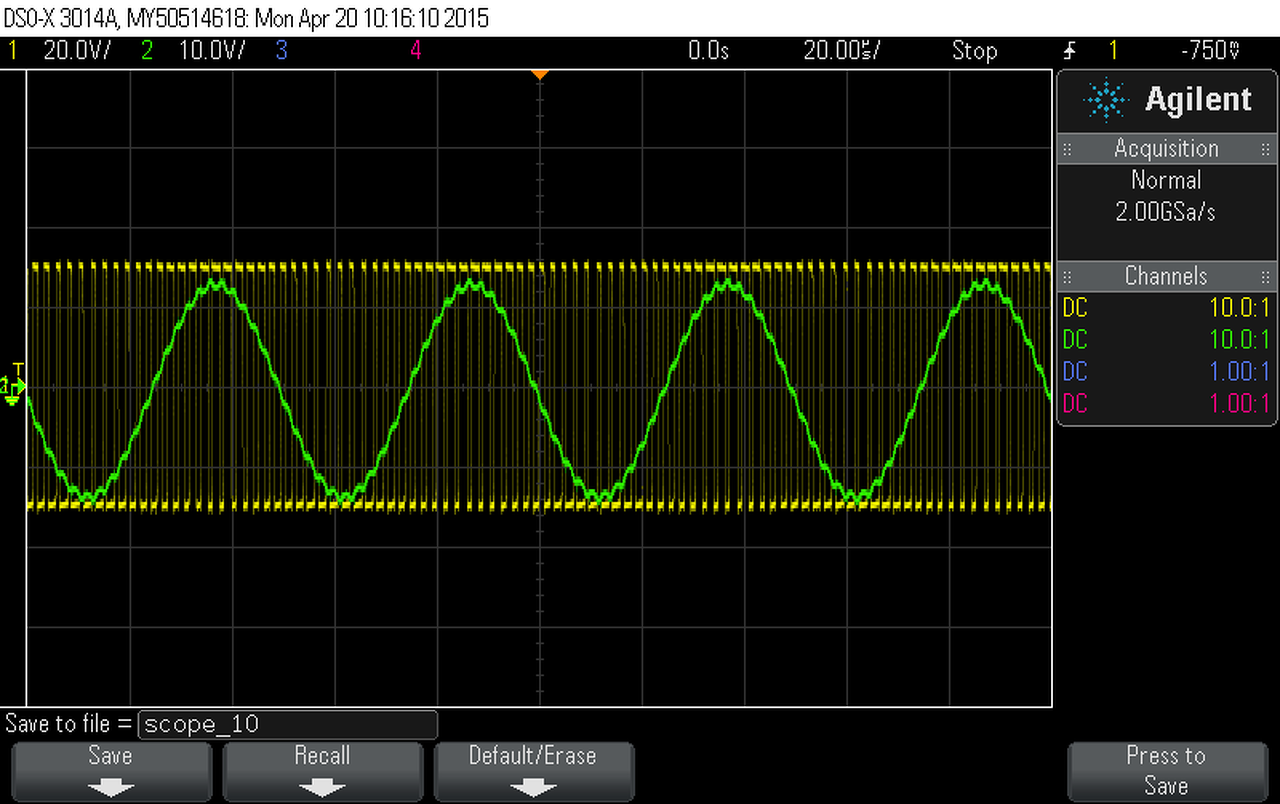1280x804 pixels.
Task: Open the Default/Erase softkey menu
Action: tap(534, 771)
